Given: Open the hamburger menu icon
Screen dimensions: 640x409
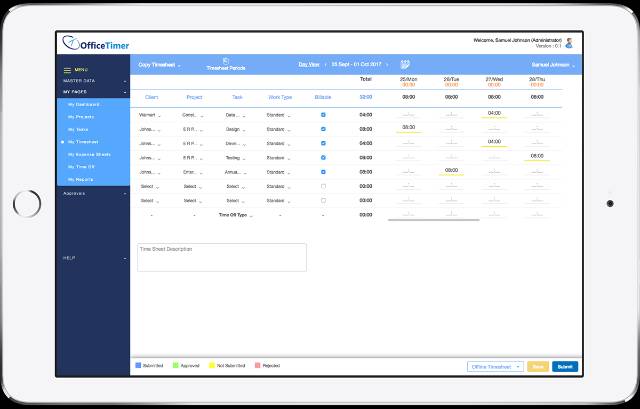Looking at the screenshot, I should [x=67, y=70].
